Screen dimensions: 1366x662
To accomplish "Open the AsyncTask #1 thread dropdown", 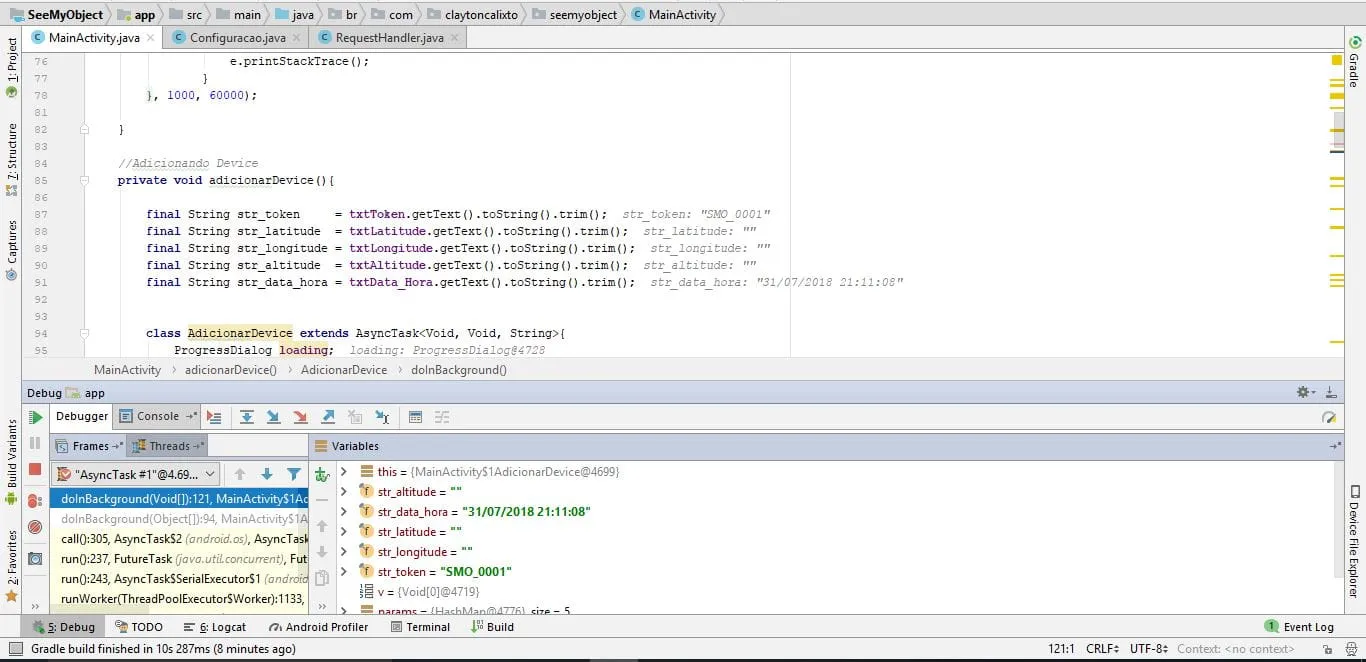I will coord(135,474).
